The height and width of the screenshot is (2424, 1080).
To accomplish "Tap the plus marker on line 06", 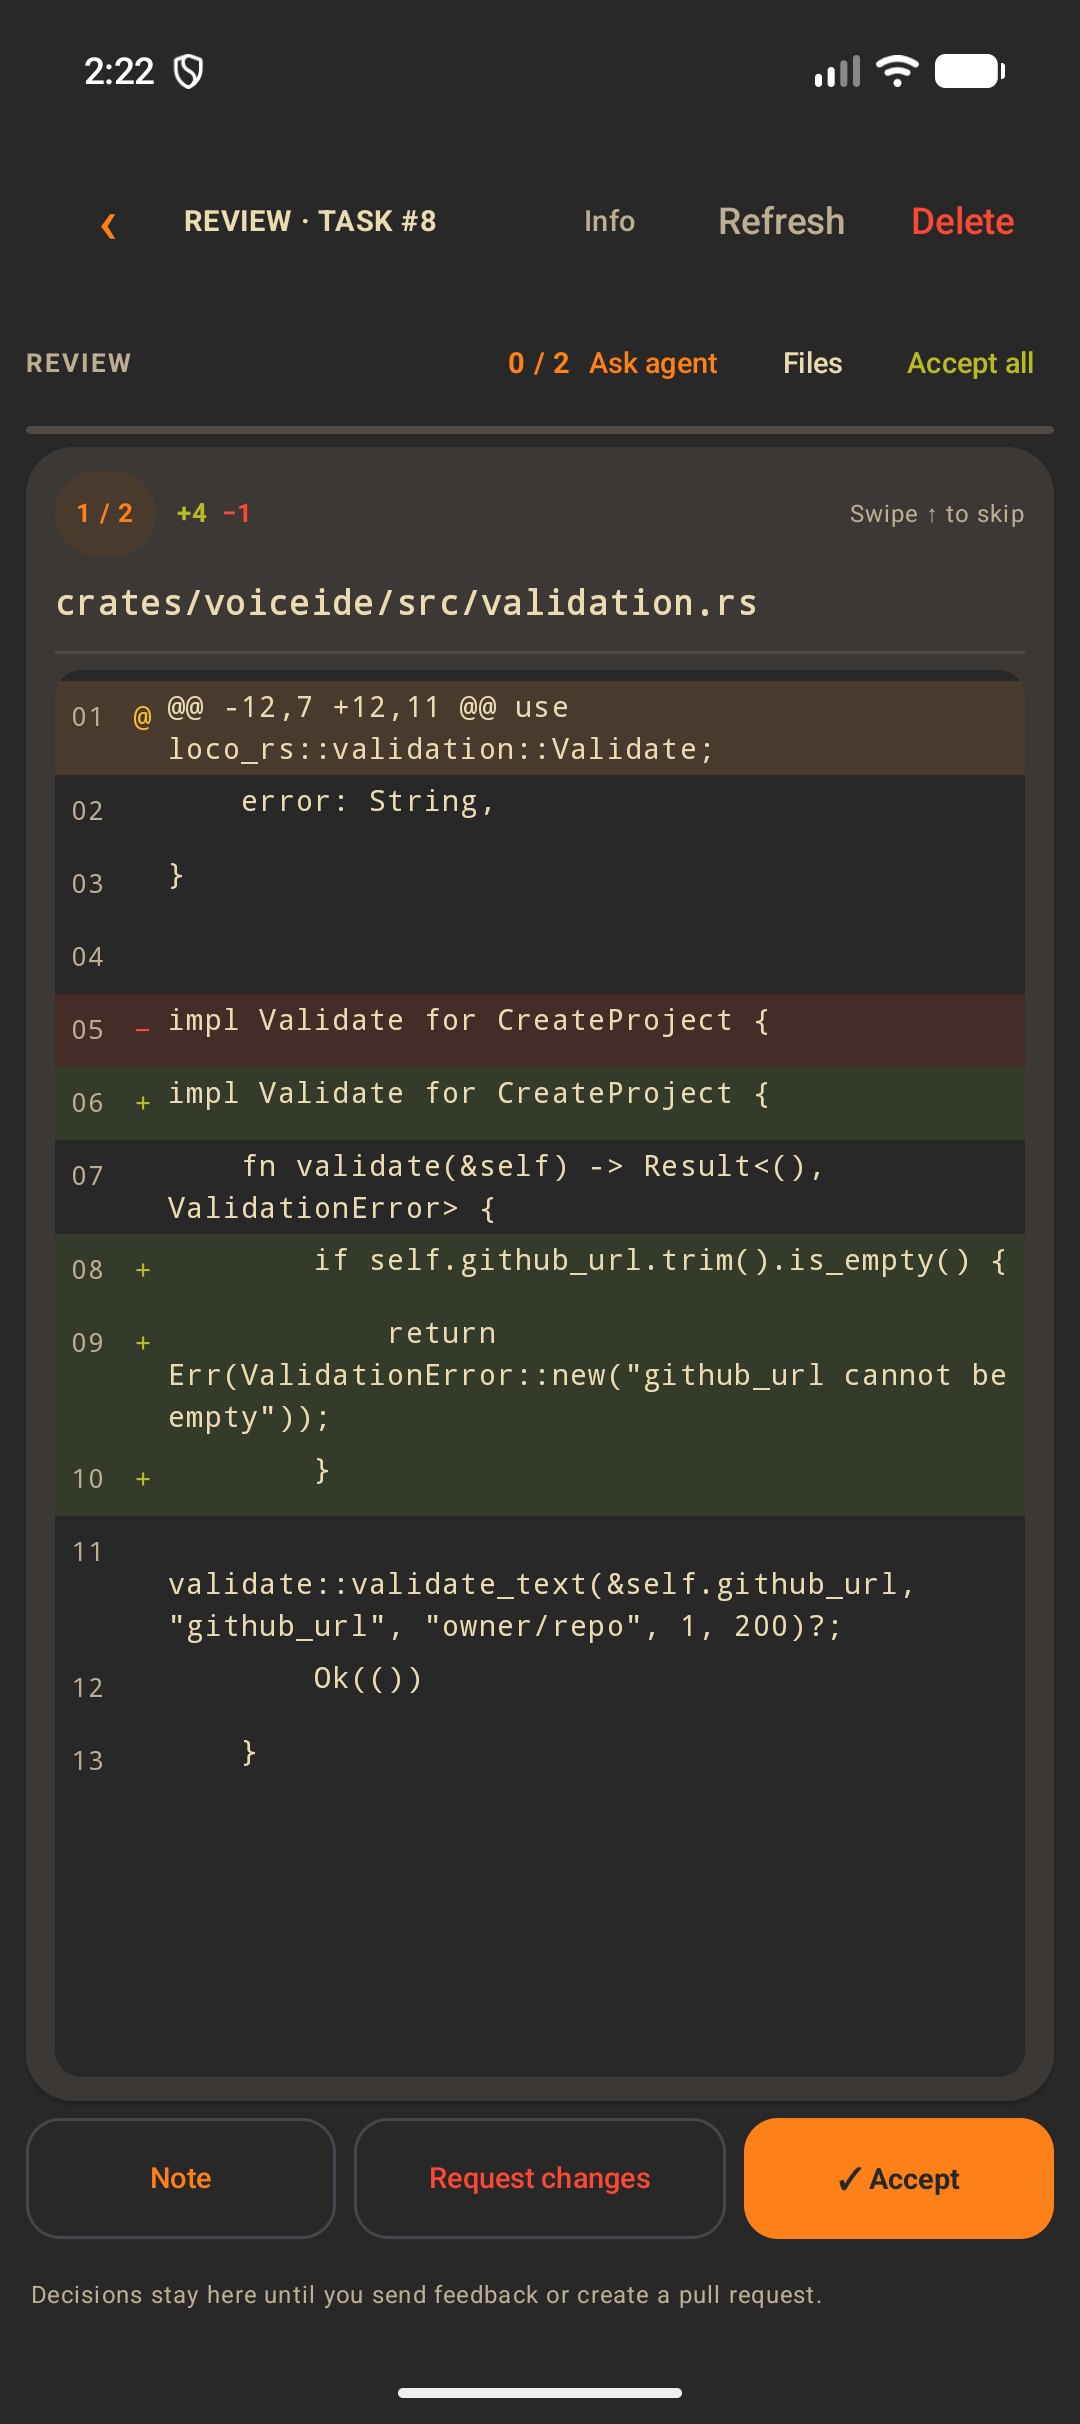I will click(143, 1103).
